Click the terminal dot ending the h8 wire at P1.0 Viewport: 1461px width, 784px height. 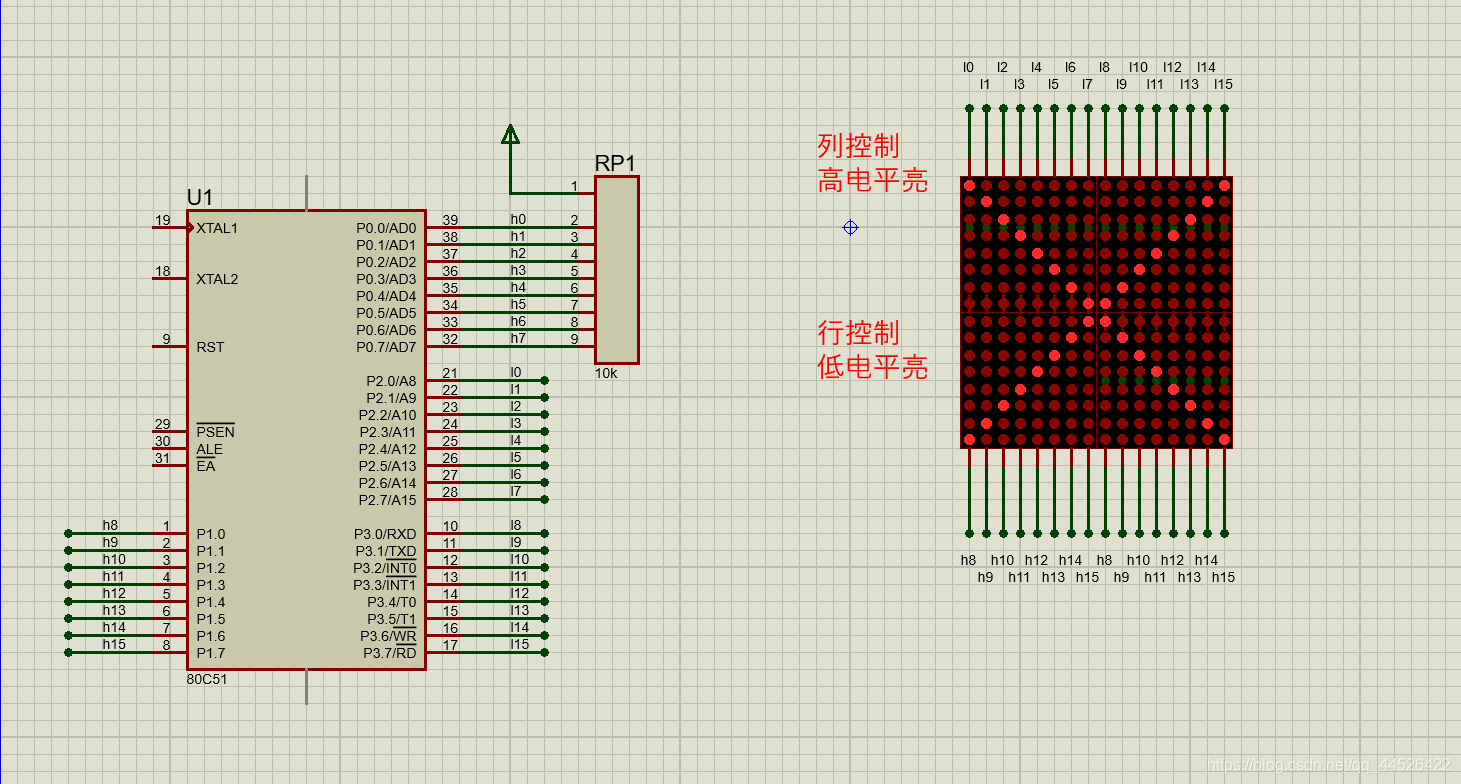[68, 533]
